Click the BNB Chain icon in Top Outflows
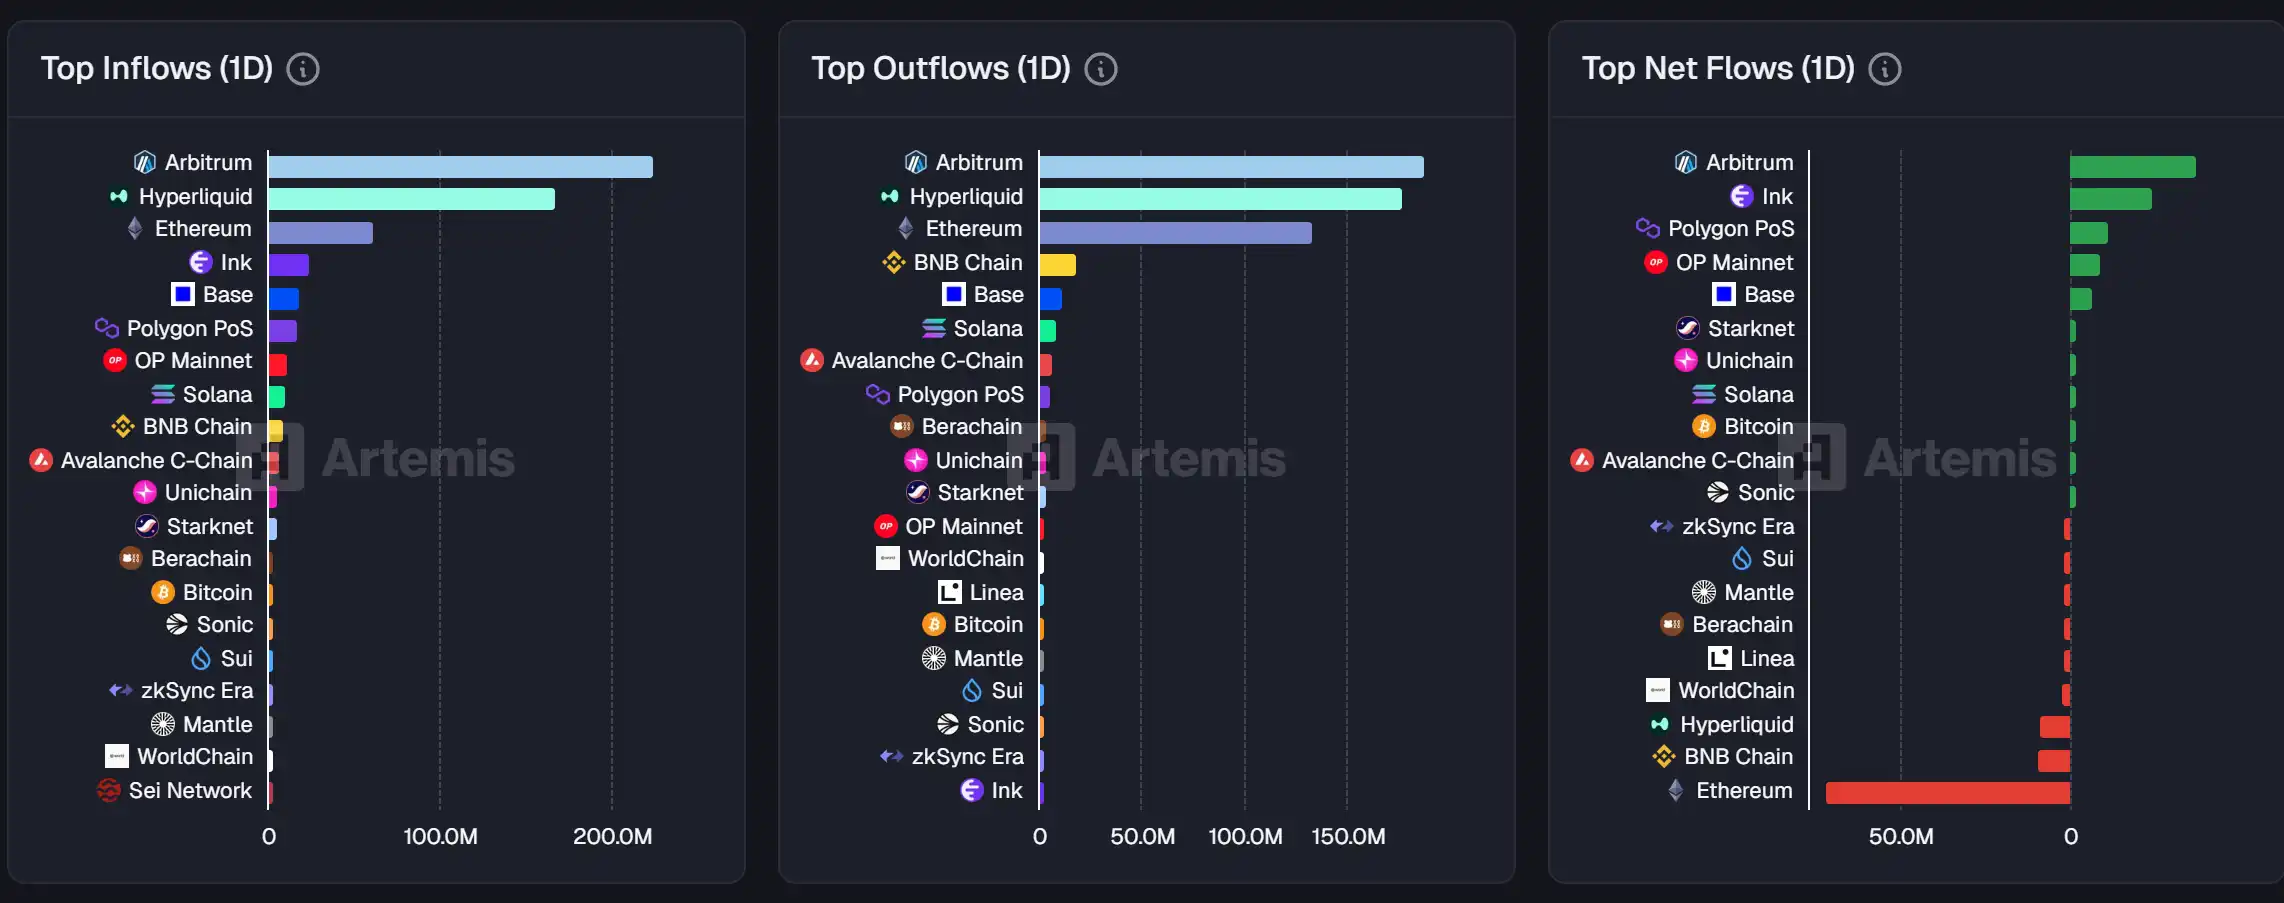Screen dimensions: 2284x903 (893, 263)
